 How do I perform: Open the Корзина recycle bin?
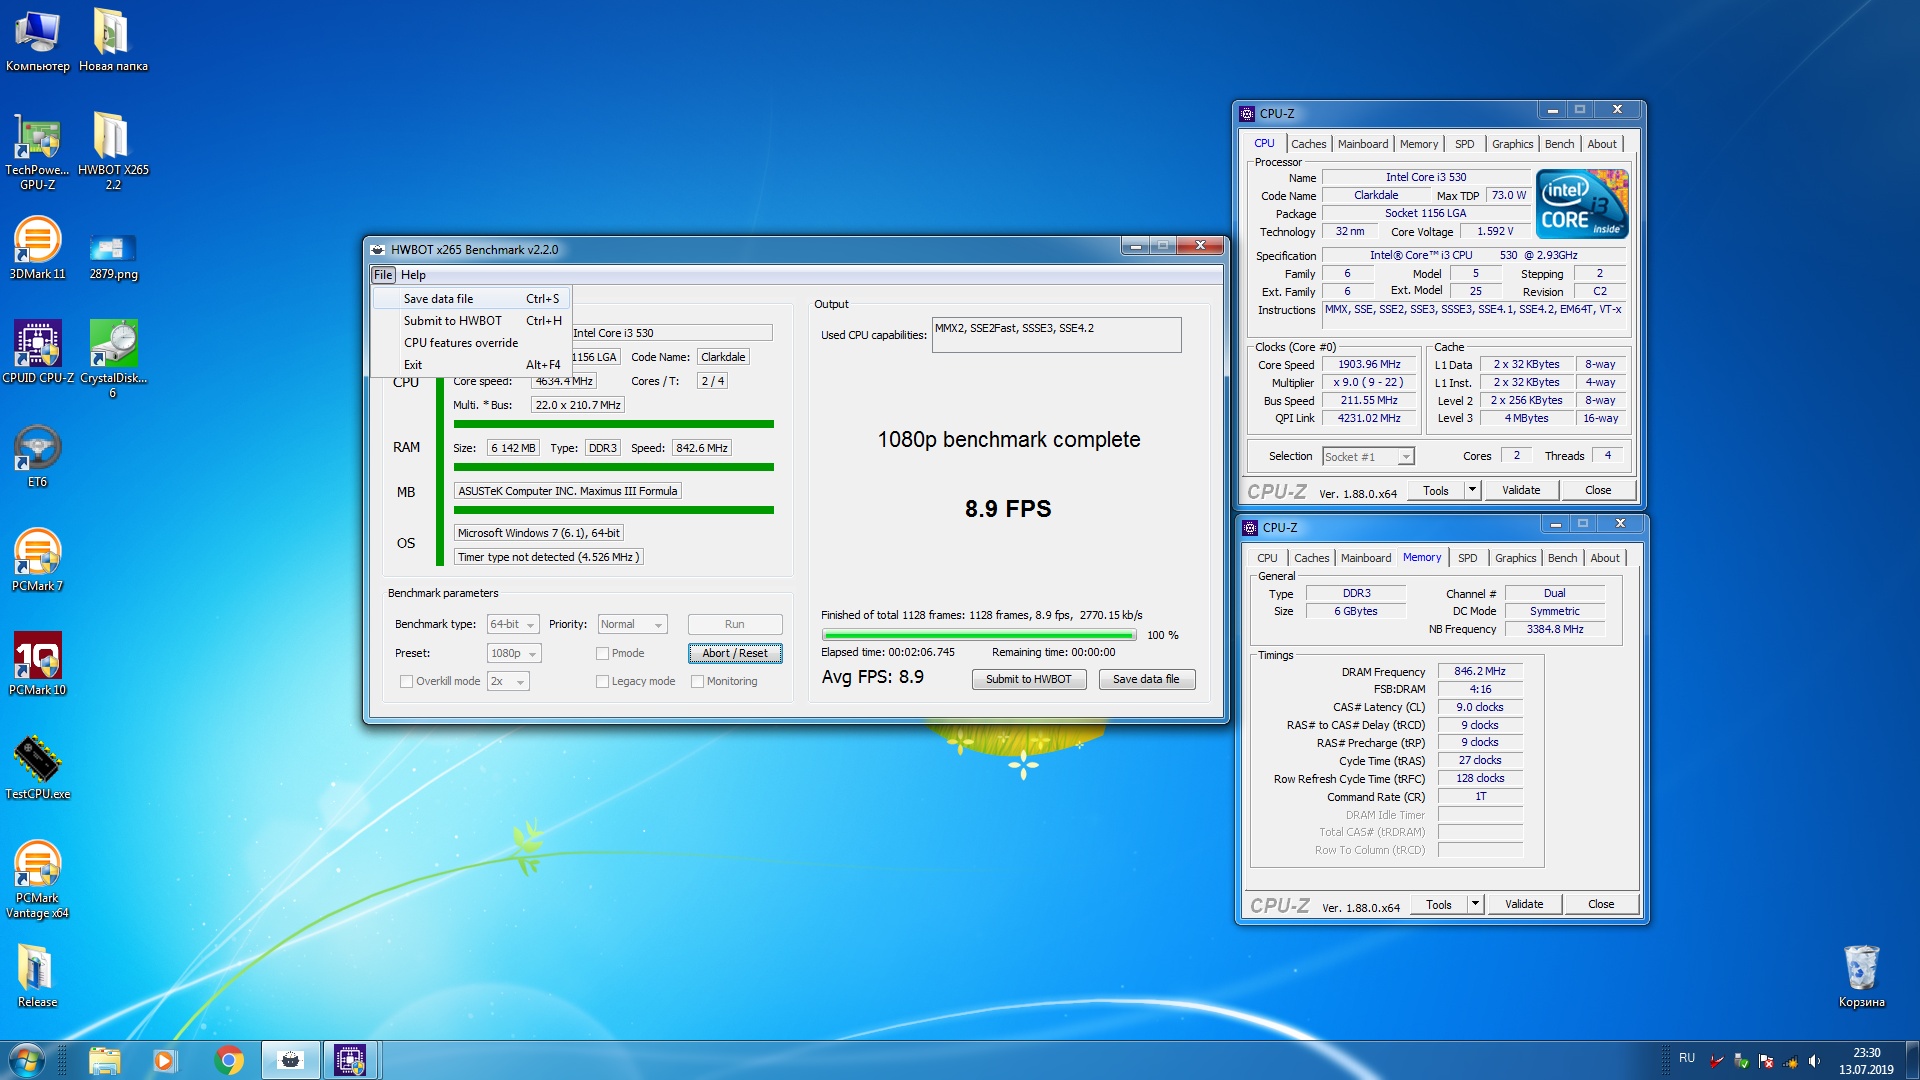point(1861,976)
